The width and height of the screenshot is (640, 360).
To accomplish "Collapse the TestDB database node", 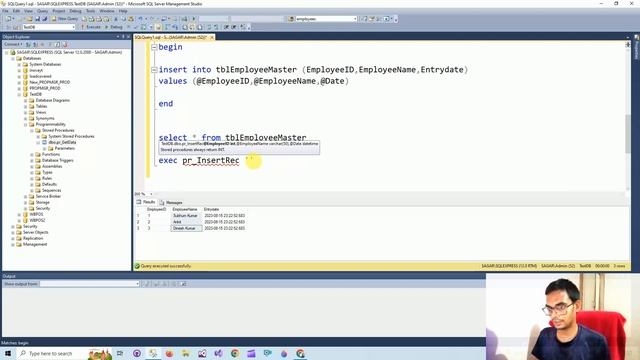I will tap(19, 94).
